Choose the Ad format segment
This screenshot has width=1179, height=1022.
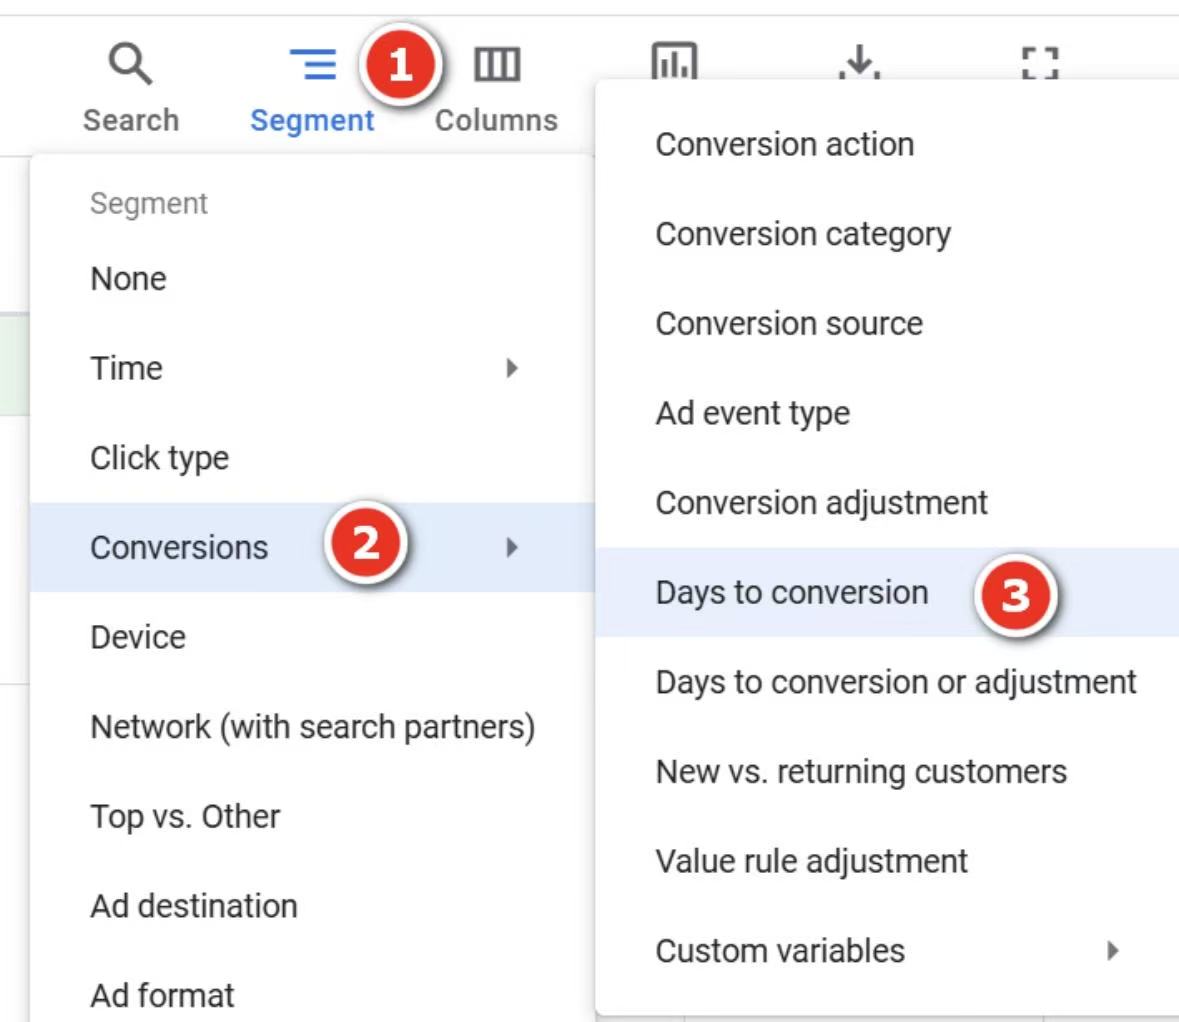pyautogui.click(x=312, y=994)
